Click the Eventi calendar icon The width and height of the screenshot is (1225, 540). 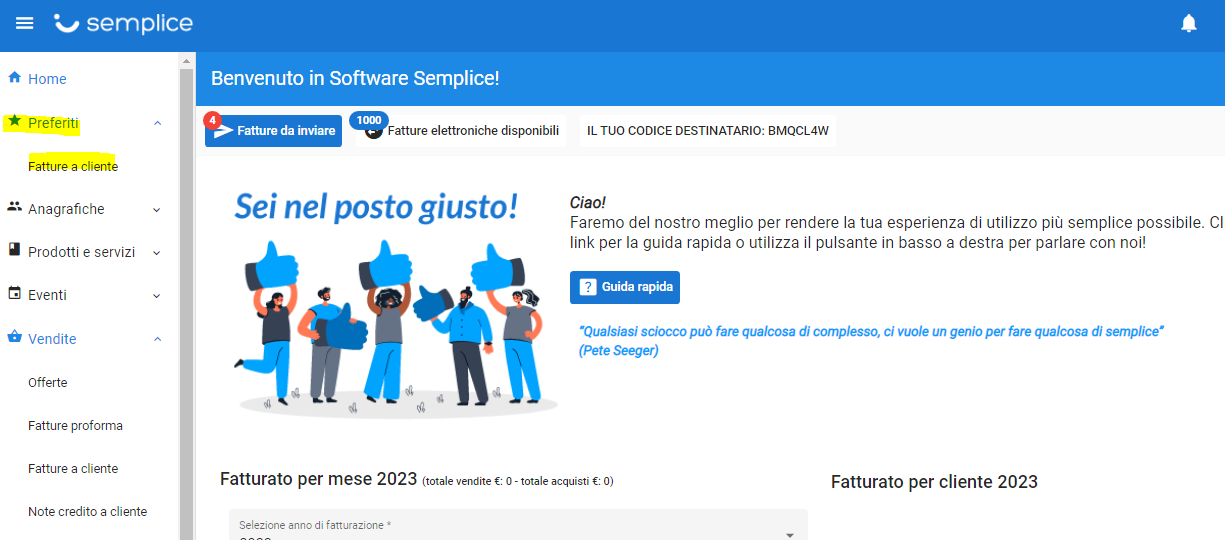[15, 294]
